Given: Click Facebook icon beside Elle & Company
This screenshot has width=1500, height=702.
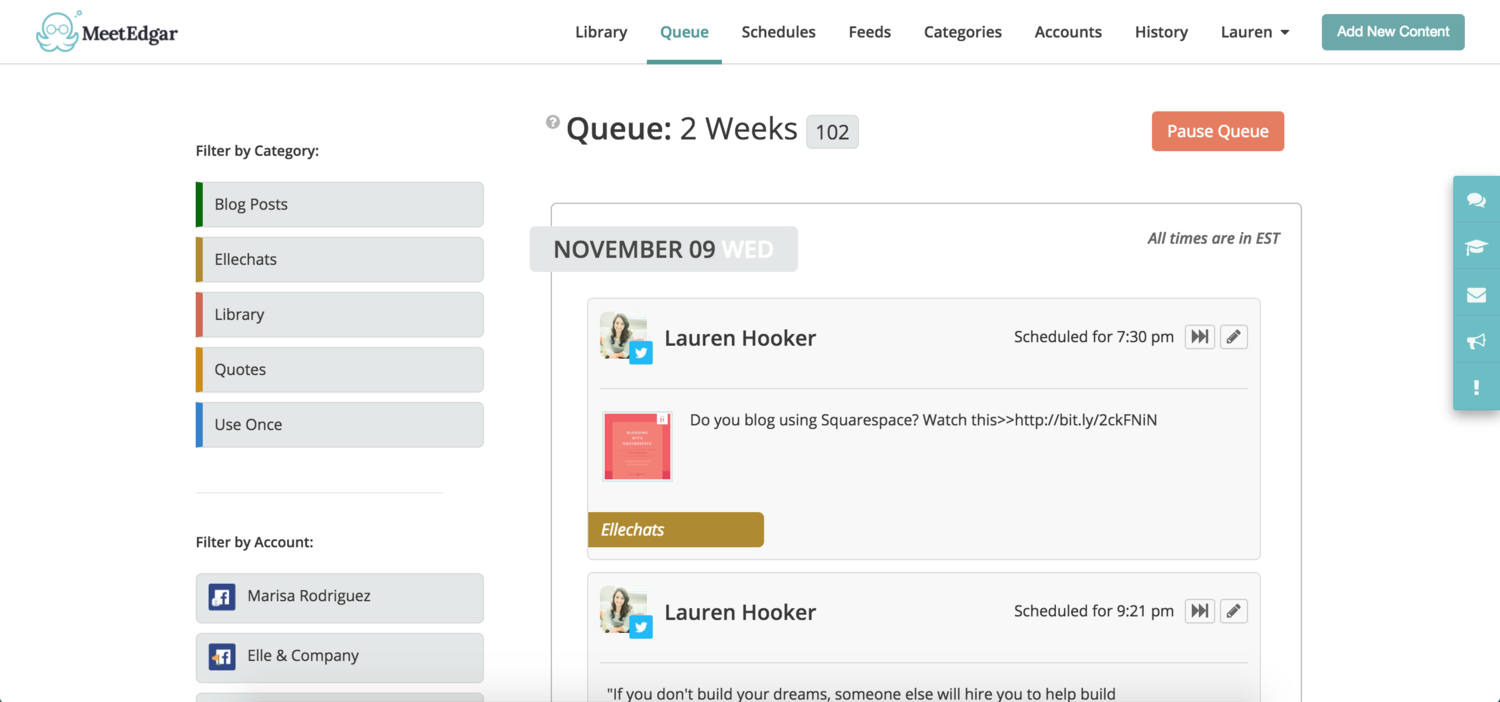Looking at the screenshot, I should tap(221, 657).
